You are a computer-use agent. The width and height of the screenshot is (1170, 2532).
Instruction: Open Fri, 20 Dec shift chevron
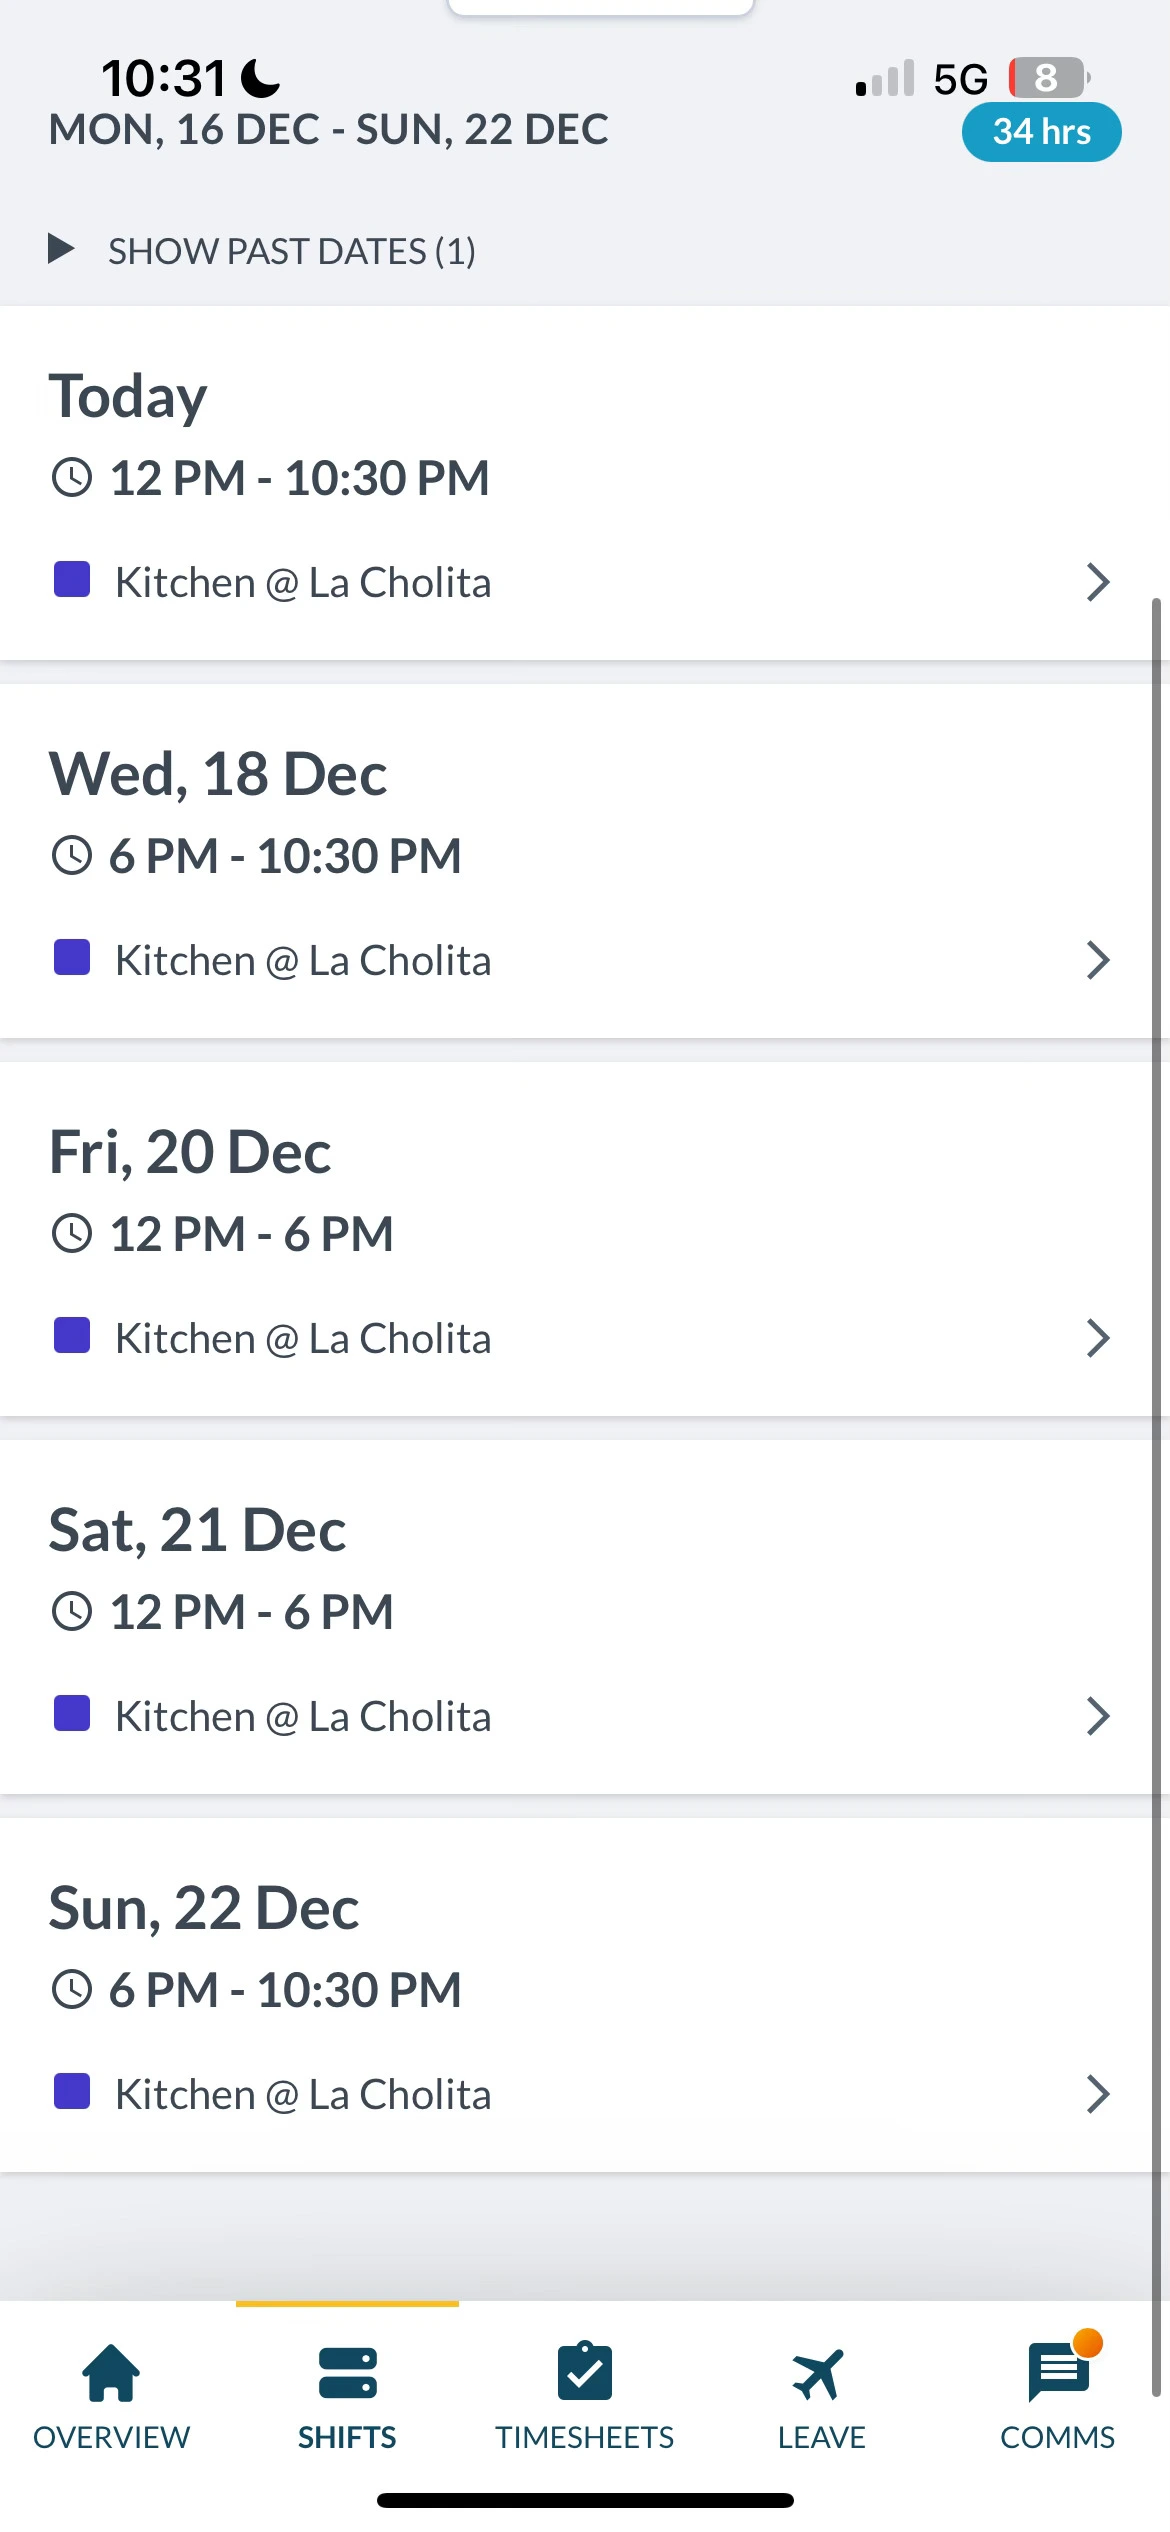coord(1098,1338)
